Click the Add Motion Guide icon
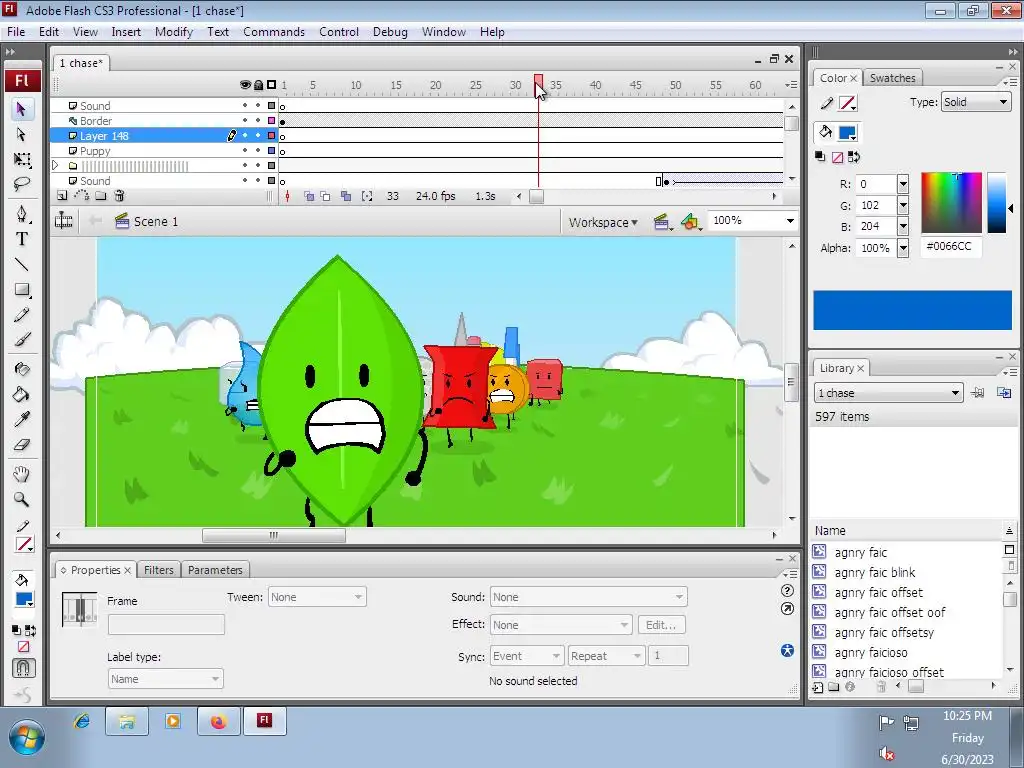The width and height of the screenshot is (1024, 768). (82, 195)
